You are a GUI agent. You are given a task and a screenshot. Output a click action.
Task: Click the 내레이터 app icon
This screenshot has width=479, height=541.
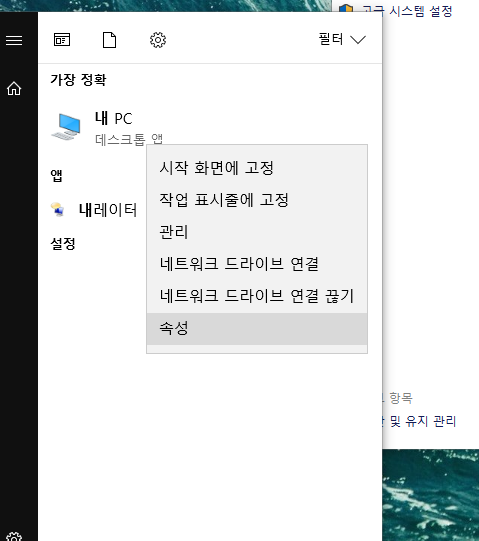[58, 209]
